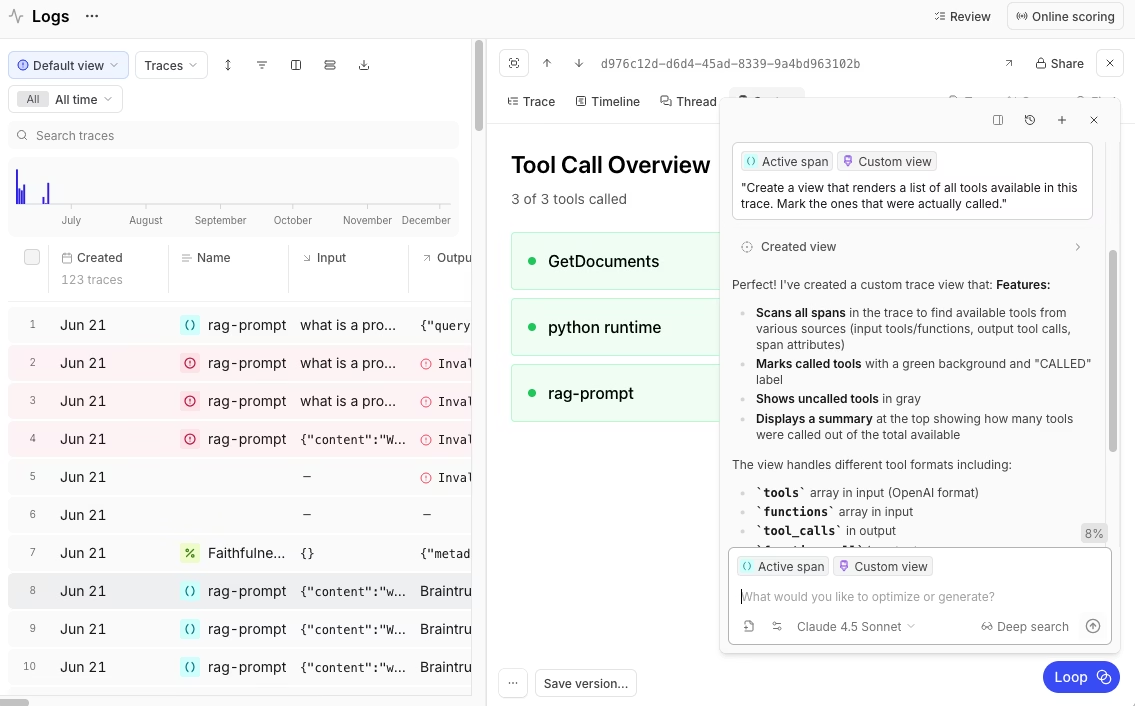Toggle the select-all checkbox in the table header
This screenshot has height=706, width=1135.
(x=32, y=257)
